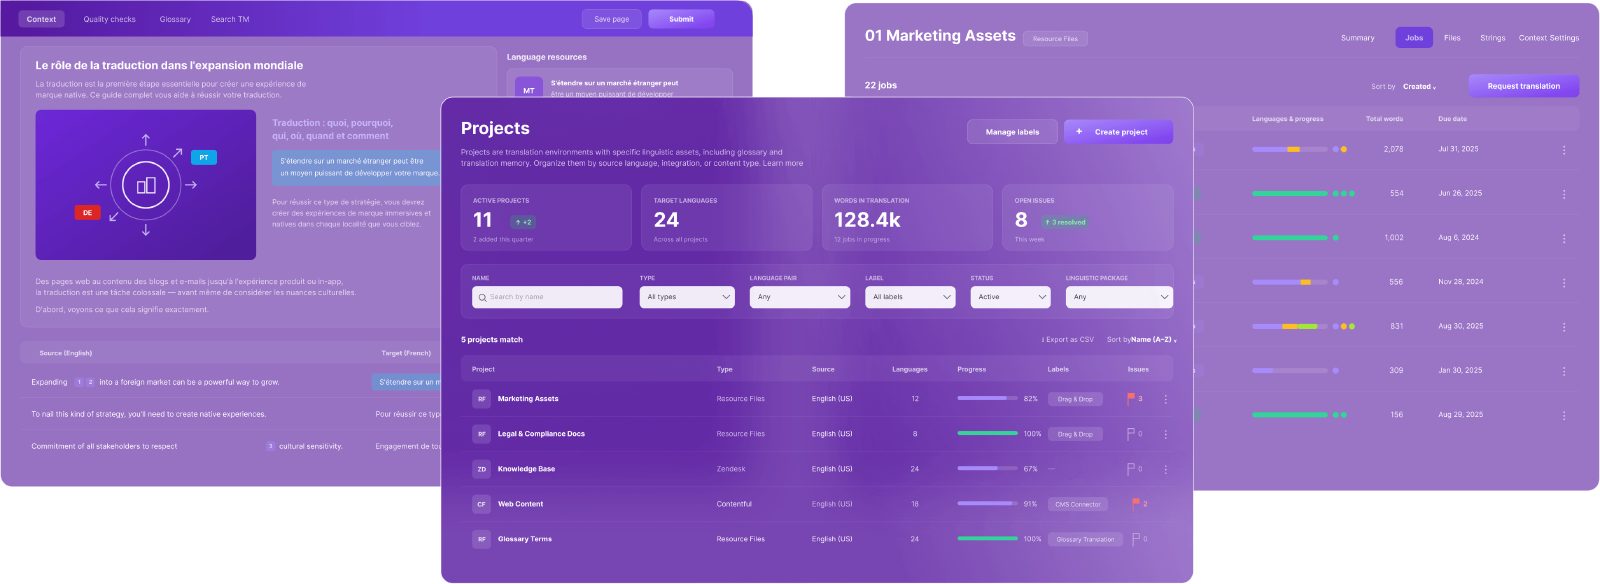This screenshot has width=1600, height=584.
Task: Open the Status dropdown showing Active
Action: pos(1010,297)
